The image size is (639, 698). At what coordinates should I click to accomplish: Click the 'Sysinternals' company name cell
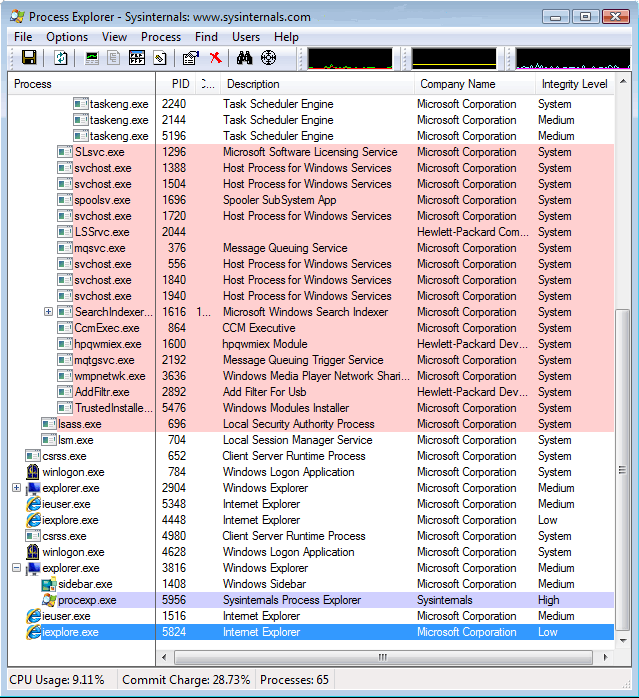tap(444, 600)
